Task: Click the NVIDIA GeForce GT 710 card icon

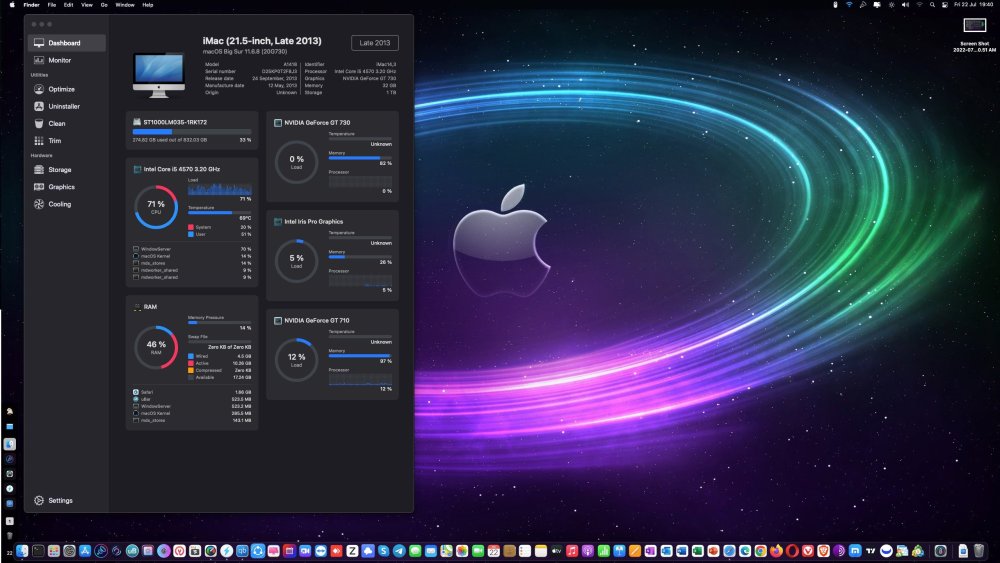Action: [x=278, y=320]
